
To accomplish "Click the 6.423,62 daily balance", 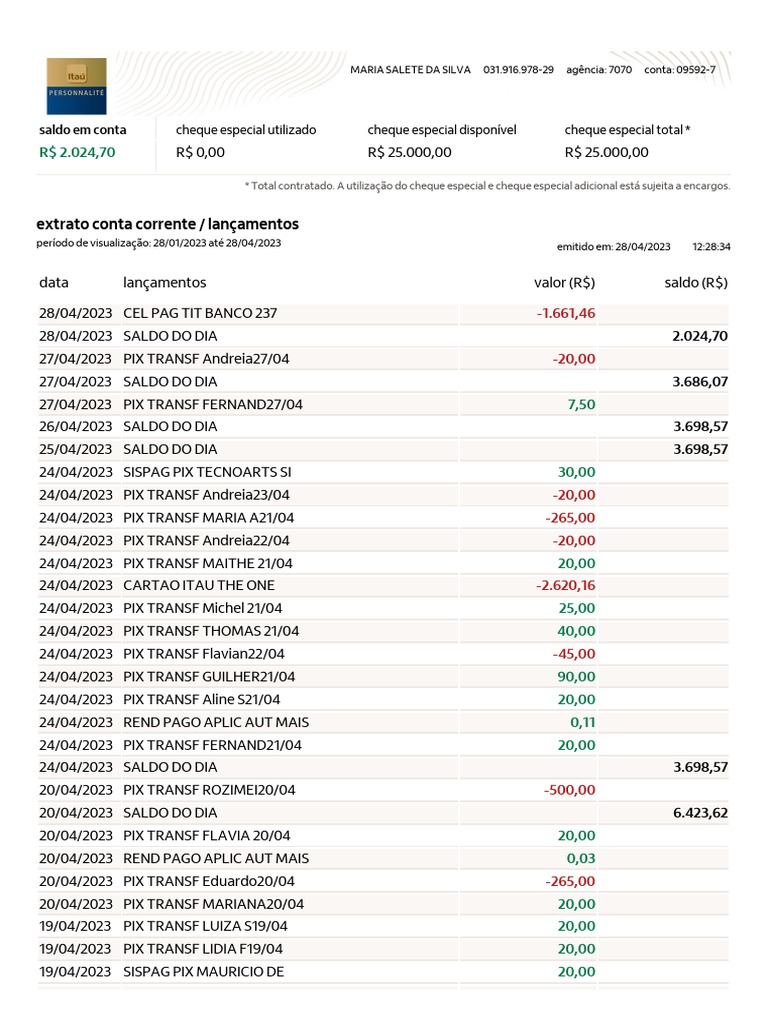I will pyautogui.click(x=700, y=813).
